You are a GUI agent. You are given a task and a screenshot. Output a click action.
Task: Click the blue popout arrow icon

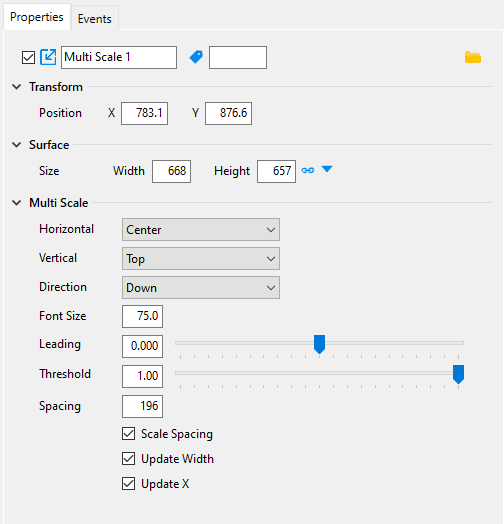[x=48, y=57]
